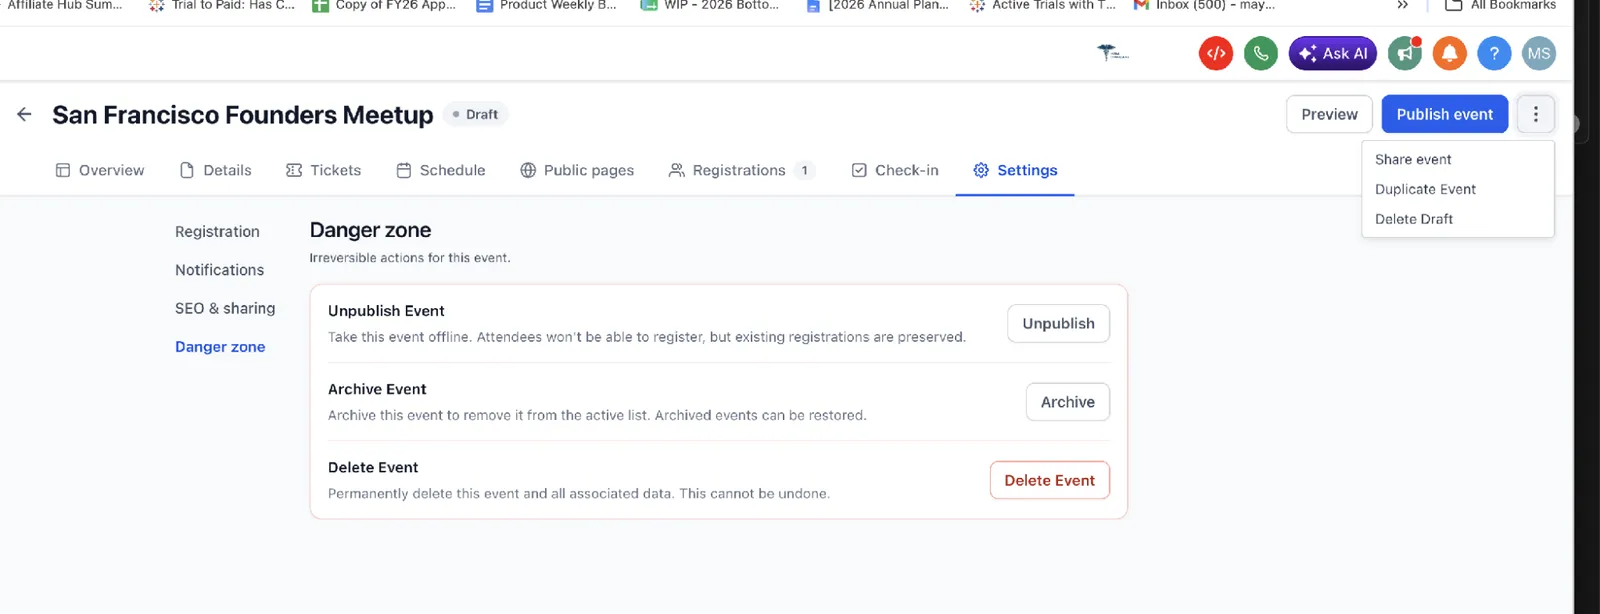Click the Ask AI button
The image size is (1600, 614).
coord(1333,54)
